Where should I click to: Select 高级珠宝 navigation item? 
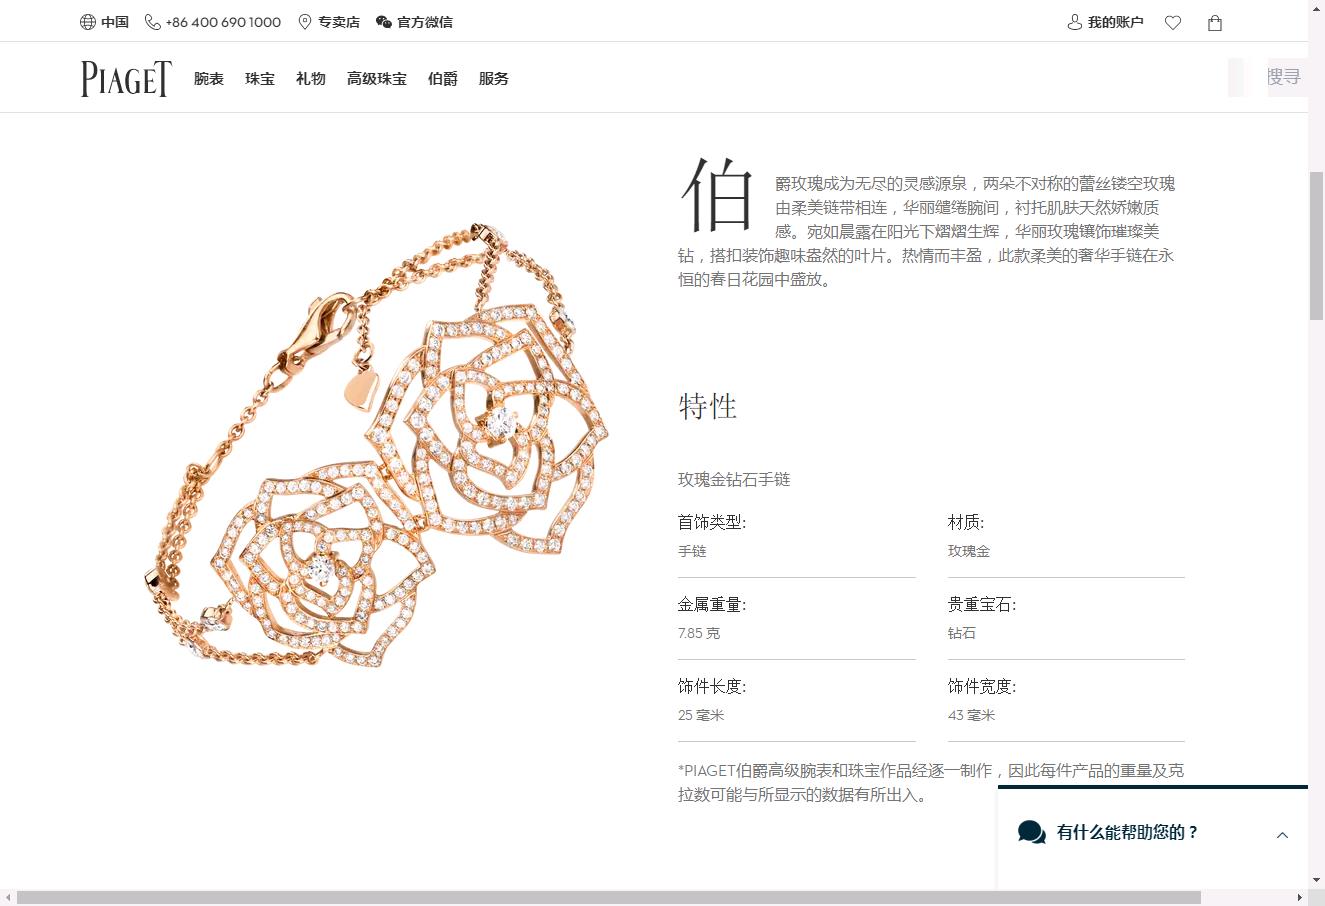(377, 79)
